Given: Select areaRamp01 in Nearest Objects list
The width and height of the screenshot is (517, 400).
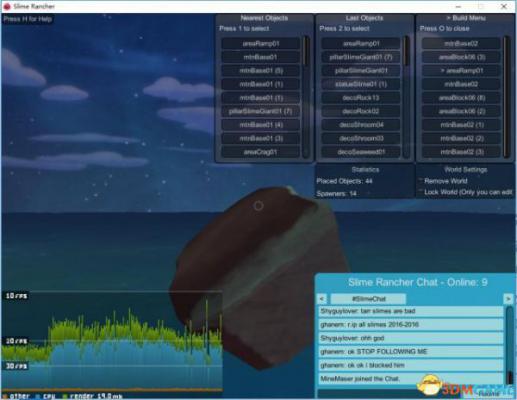Looking at the screenshot, I should (261, 44).
